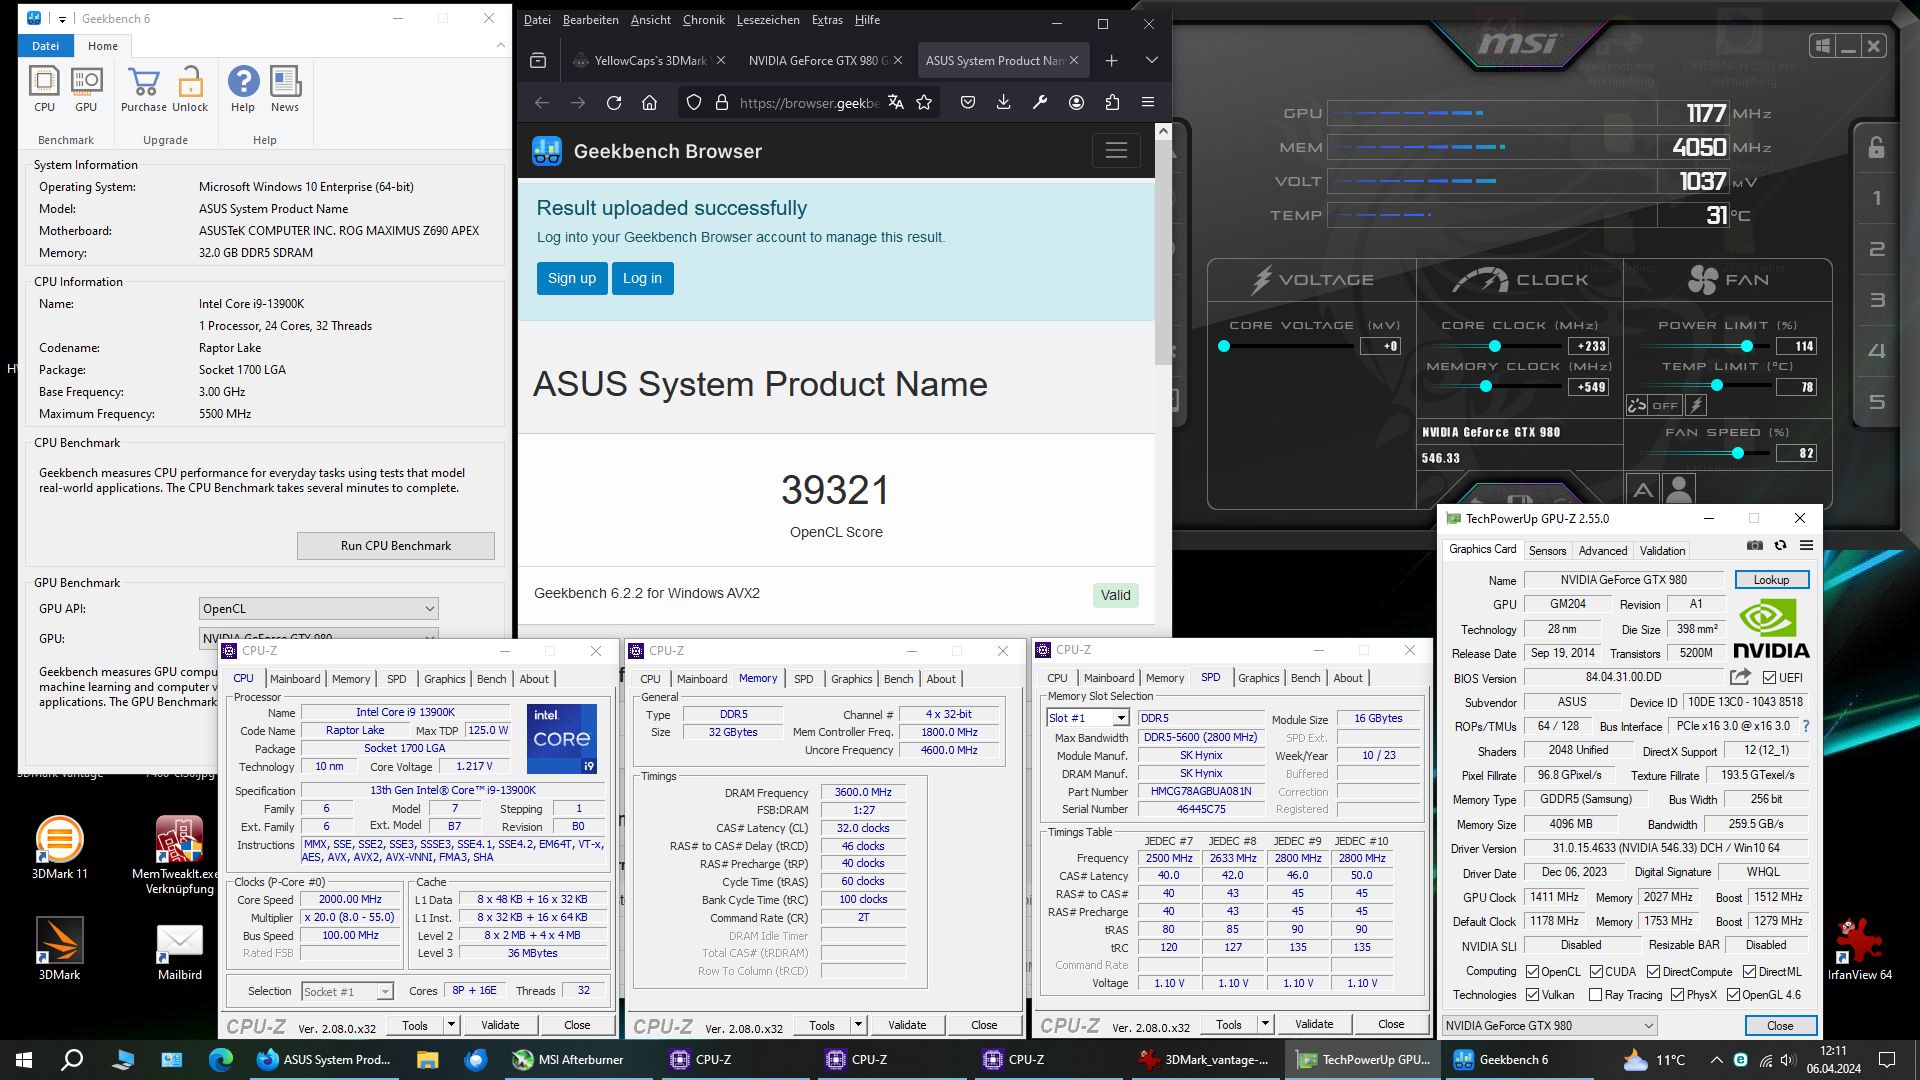Open Geekbench Browser navigation hamburger menu

click(1116, 150)
